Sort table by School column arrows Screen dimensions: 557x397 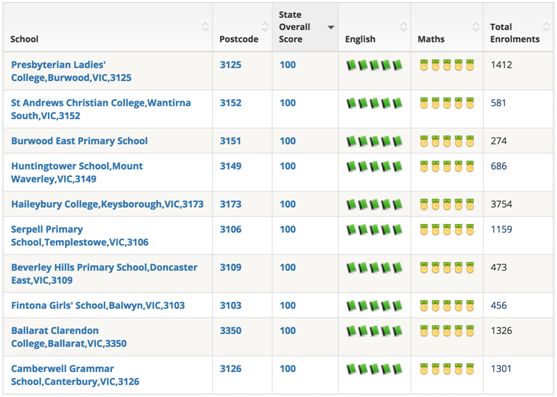[205, 27]
